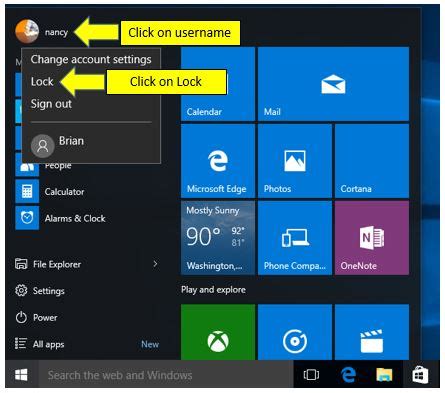Click the Search the web and Windows box
The height and width of the screenshot is (393, 445).
pyautogui.click(x=166, y=375)
